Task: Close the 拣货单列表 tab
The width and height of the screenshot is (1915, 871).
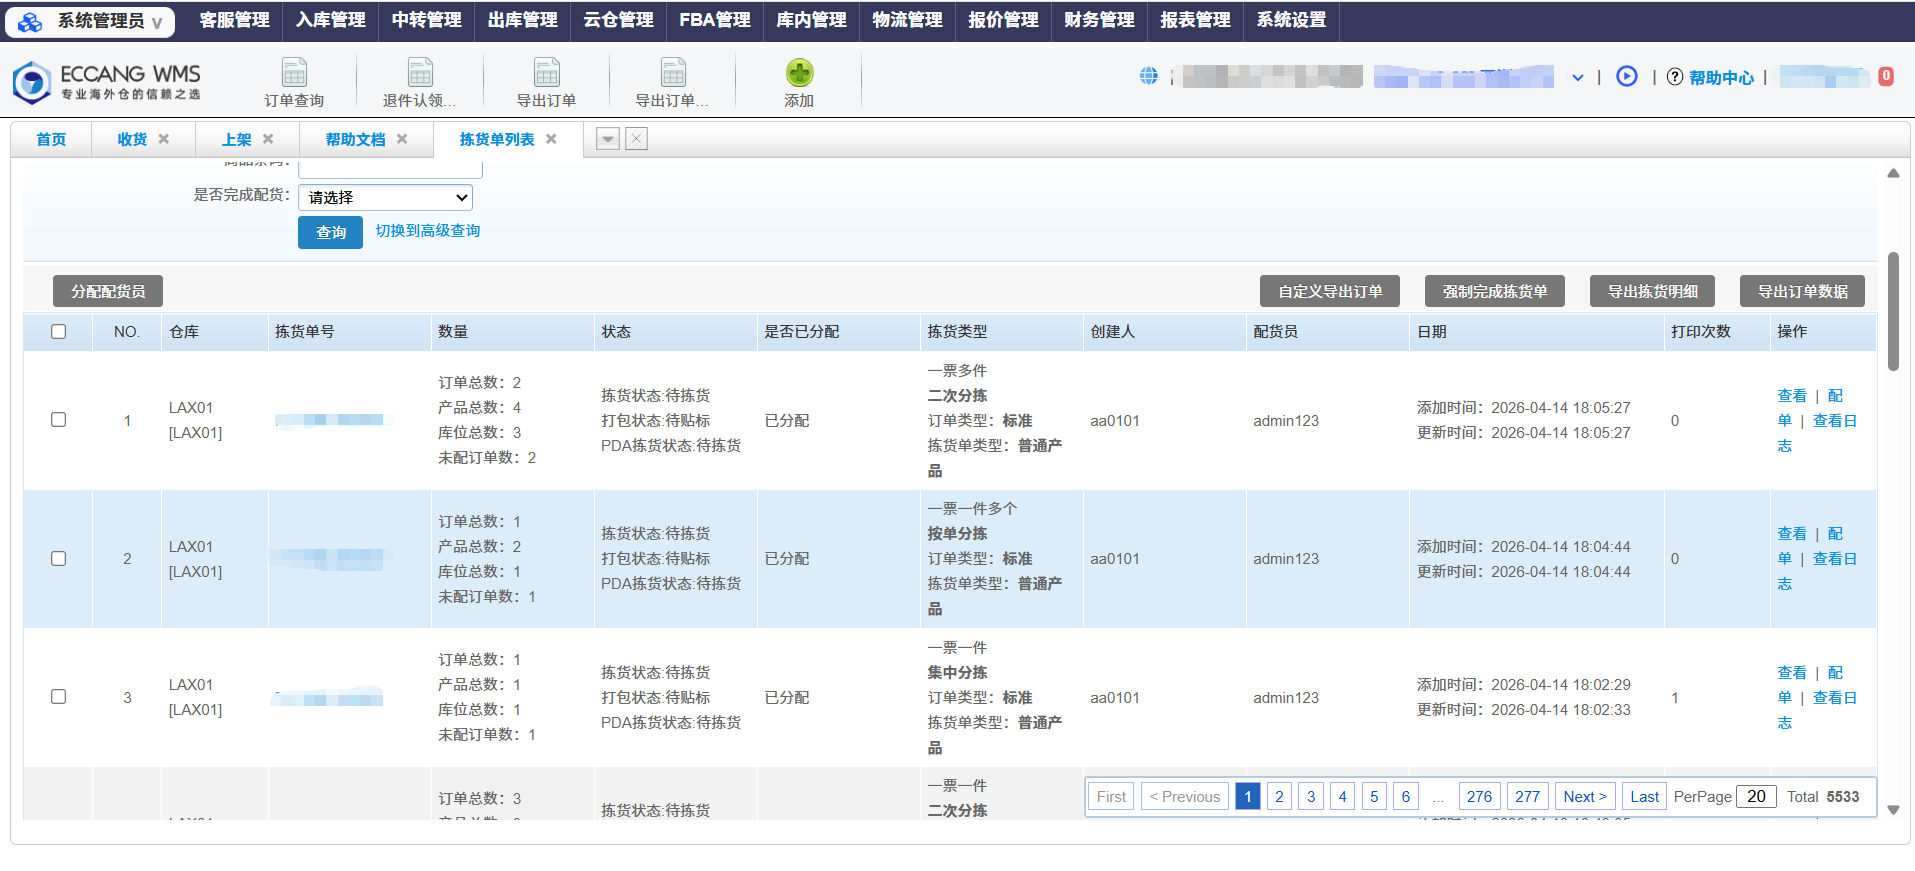Action: coord(551,139)
